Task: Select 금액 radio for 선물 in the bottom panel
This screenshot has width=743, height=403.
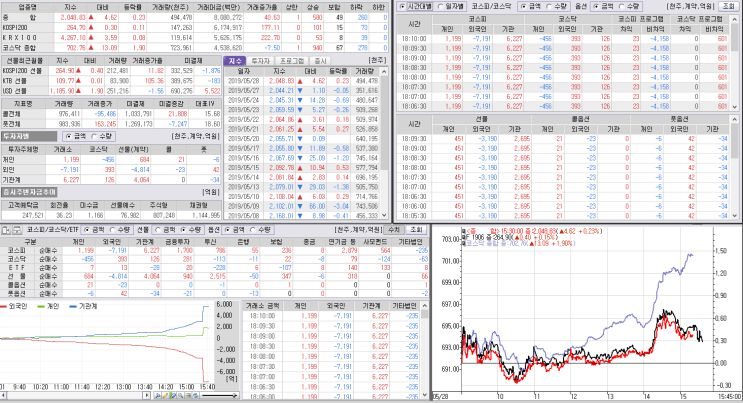Action: tap(159, 229)
